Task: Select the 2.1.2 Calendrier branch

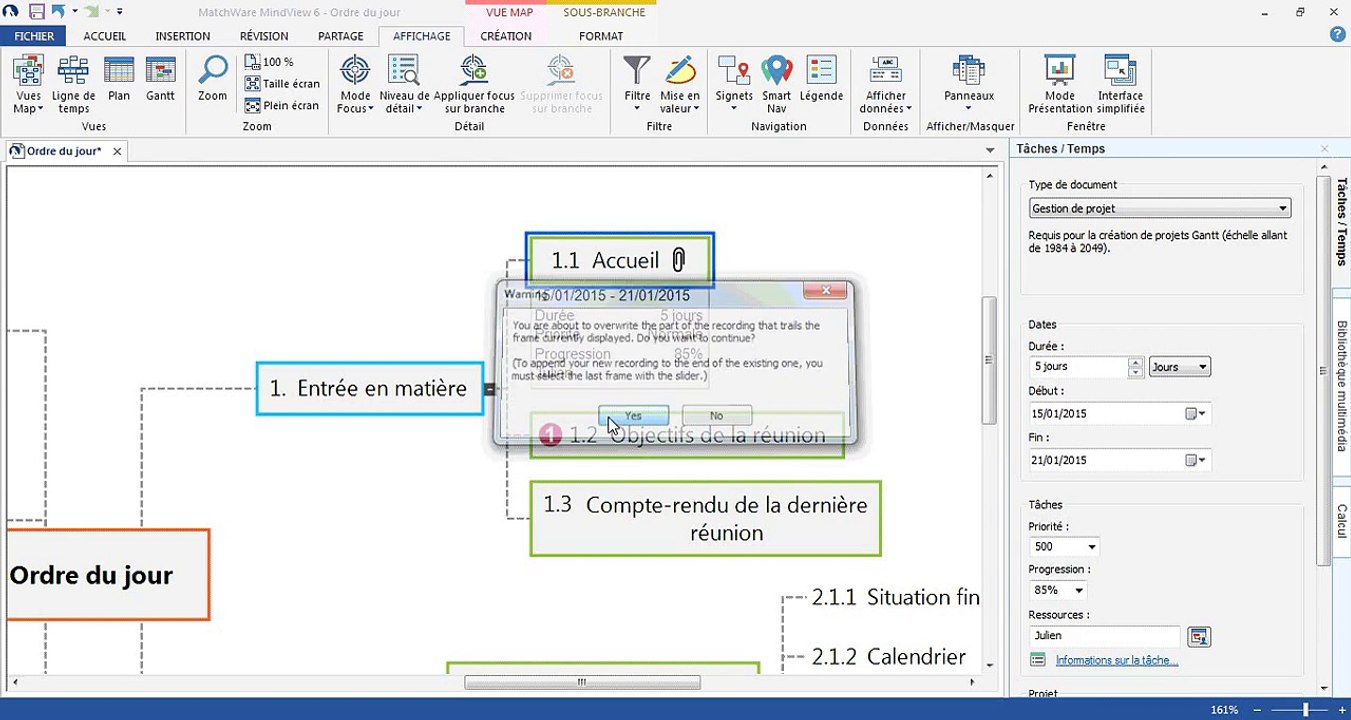Action: (889, 656)
